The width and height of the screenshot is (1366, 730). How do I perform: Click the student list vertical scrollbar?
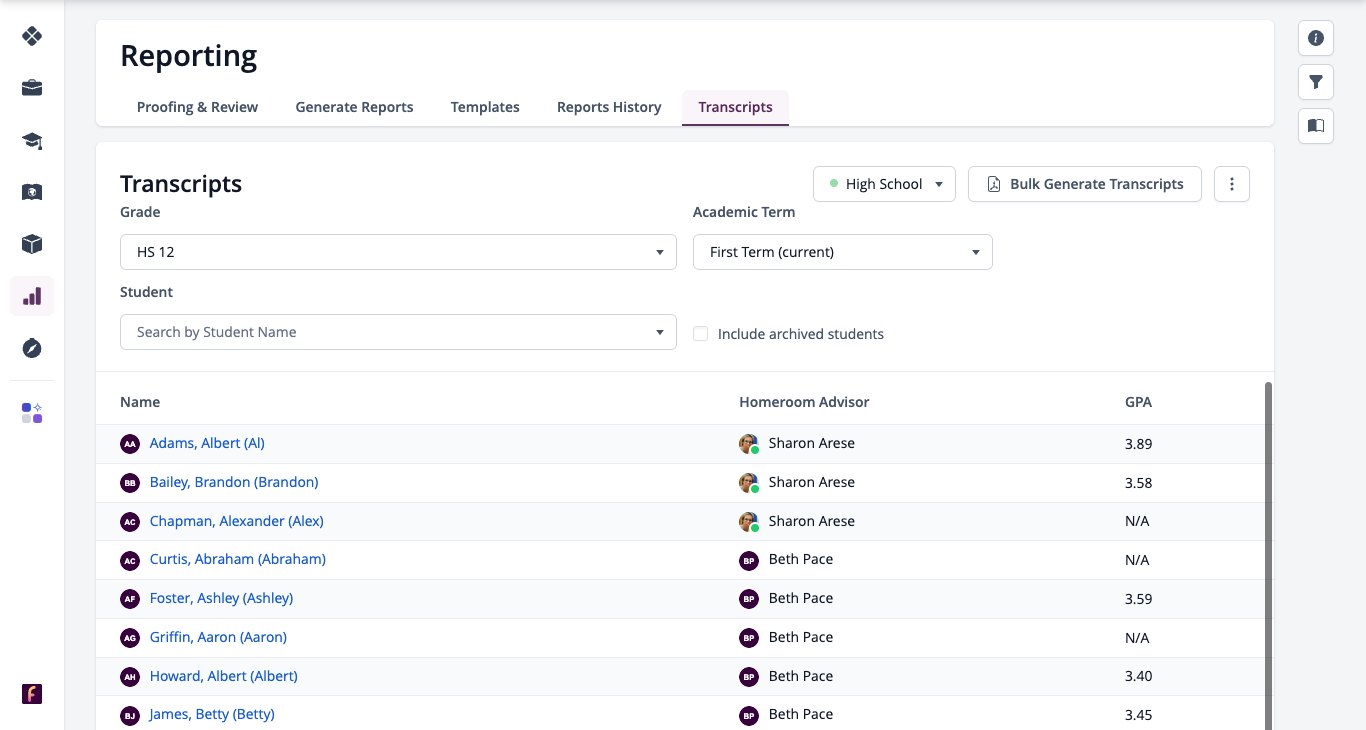(1269, 555)
